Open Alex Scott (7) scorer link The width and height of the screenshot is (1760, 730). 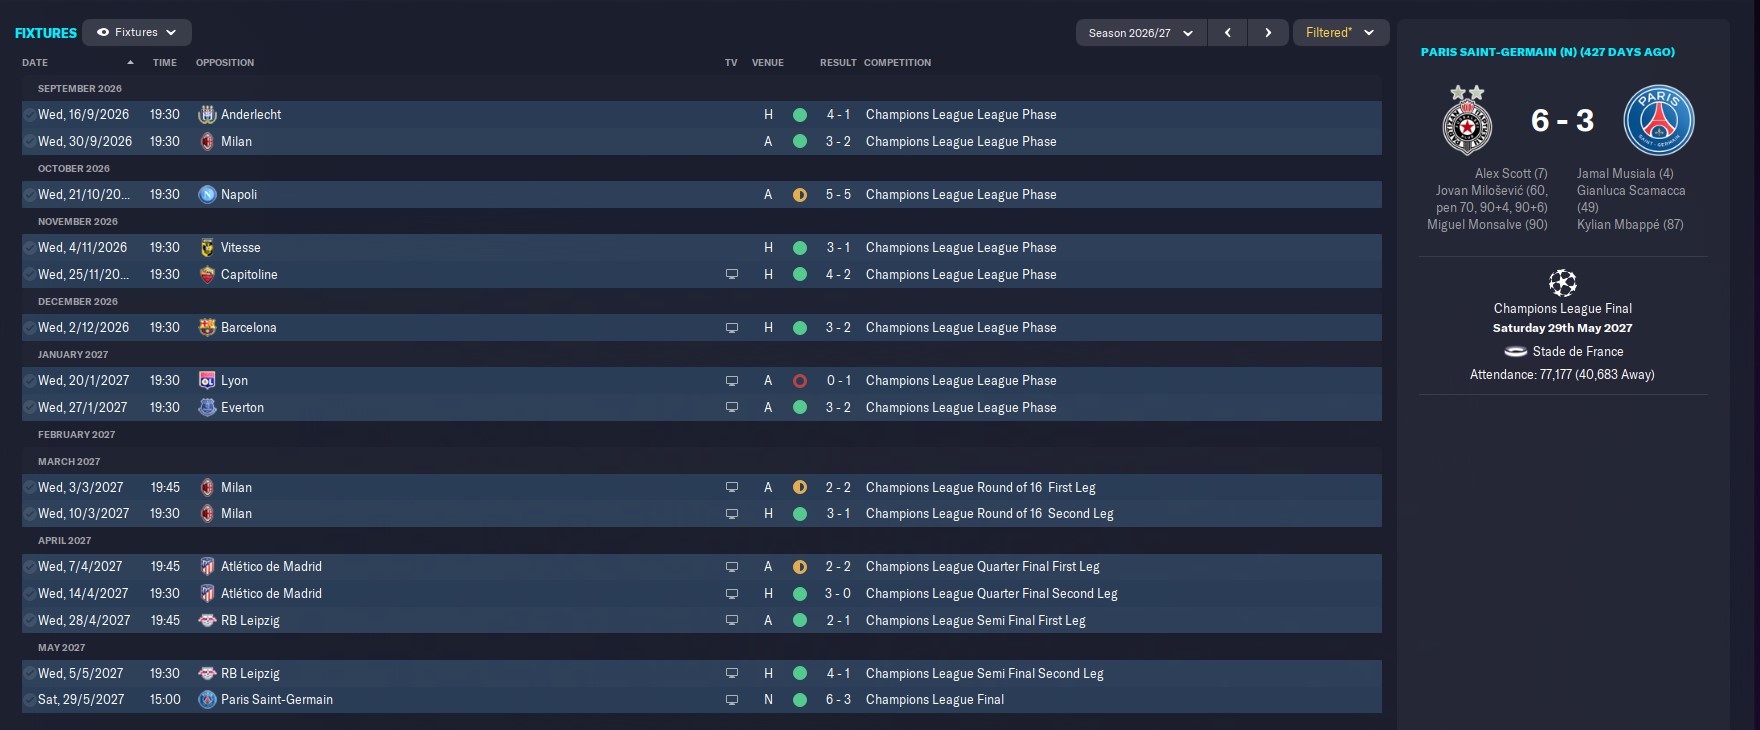click(x=1510, y=174)
